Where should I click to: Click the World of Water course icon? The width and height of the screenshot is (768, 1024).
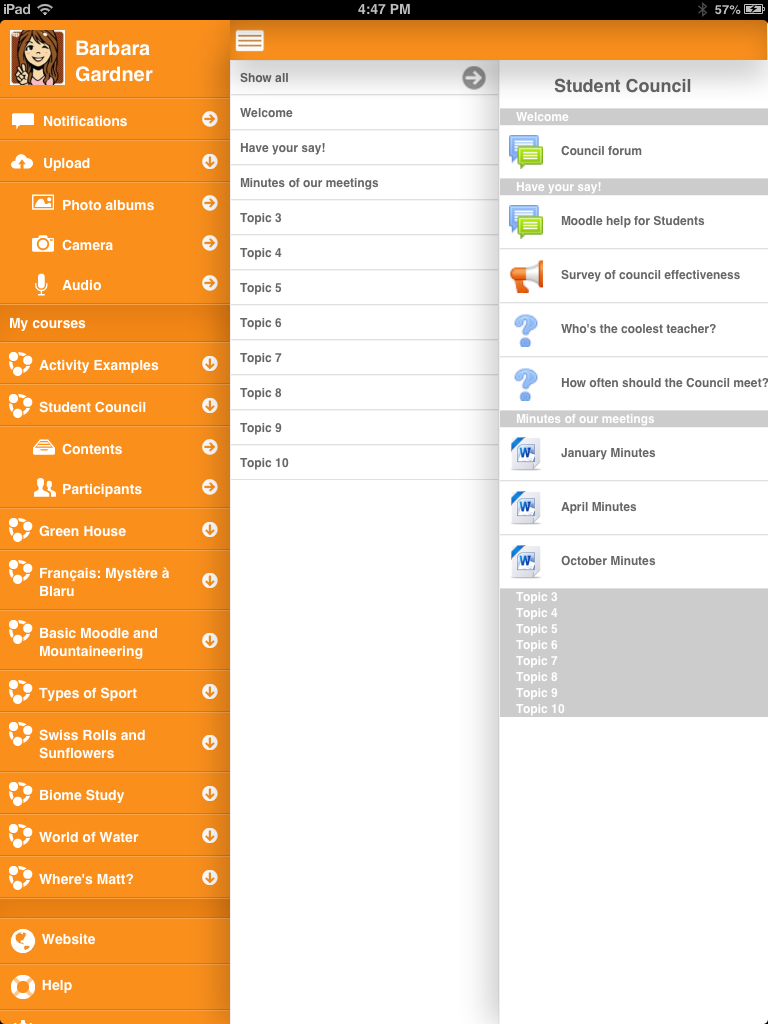tap(20, 835)
